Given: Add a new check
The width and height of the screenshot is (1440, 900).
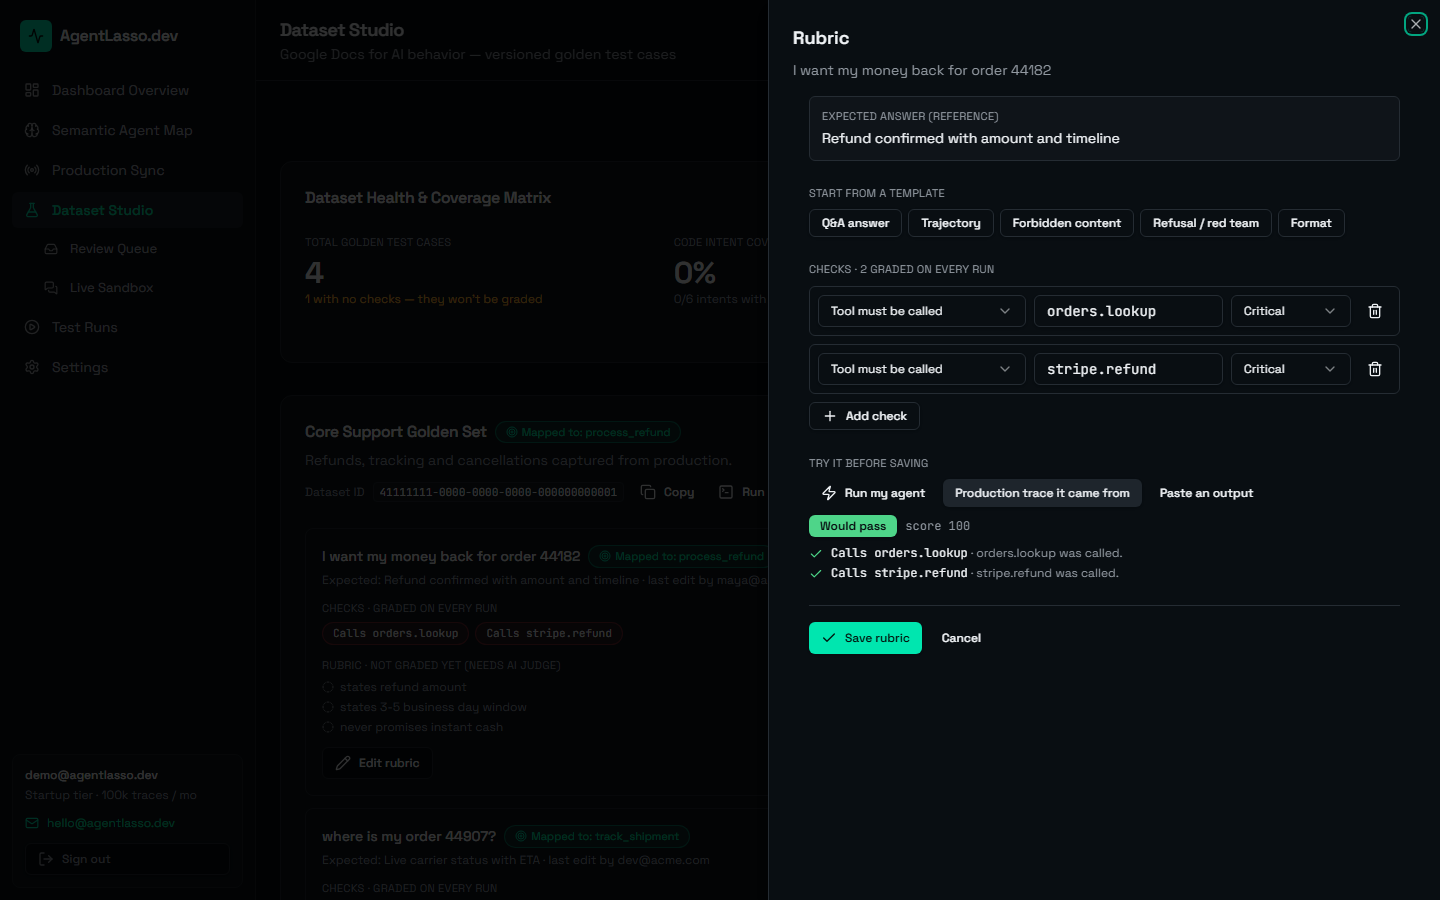Looking at the screenshot, I should point(864,416).
